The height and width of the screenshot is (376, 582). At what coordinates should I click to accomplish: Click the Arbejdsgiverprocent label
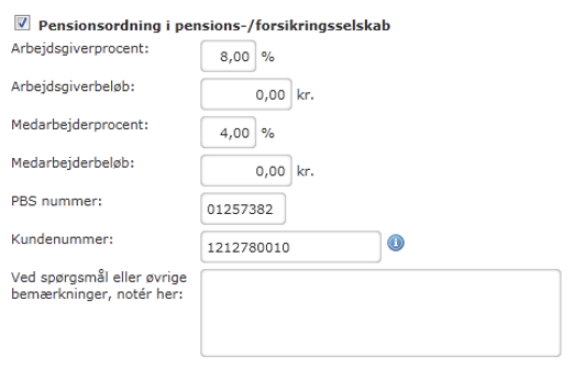[80, 49]
